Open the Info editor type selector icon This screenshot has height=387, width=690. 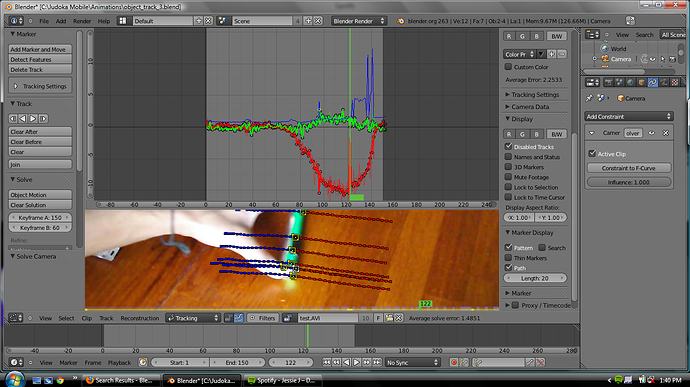[x=16, y=21]
